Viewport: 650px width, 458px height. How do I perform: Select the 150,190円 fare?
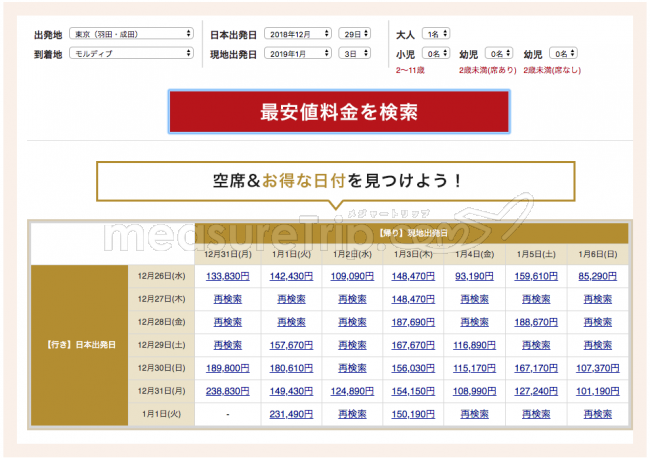(x=413, y=414)
